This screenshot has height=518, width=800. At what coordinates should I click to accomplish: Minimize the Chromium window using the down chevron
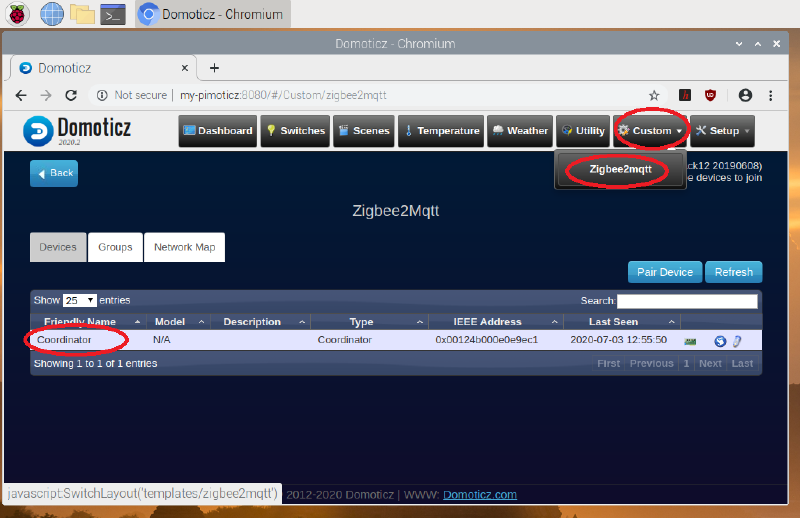click(739, 44)
